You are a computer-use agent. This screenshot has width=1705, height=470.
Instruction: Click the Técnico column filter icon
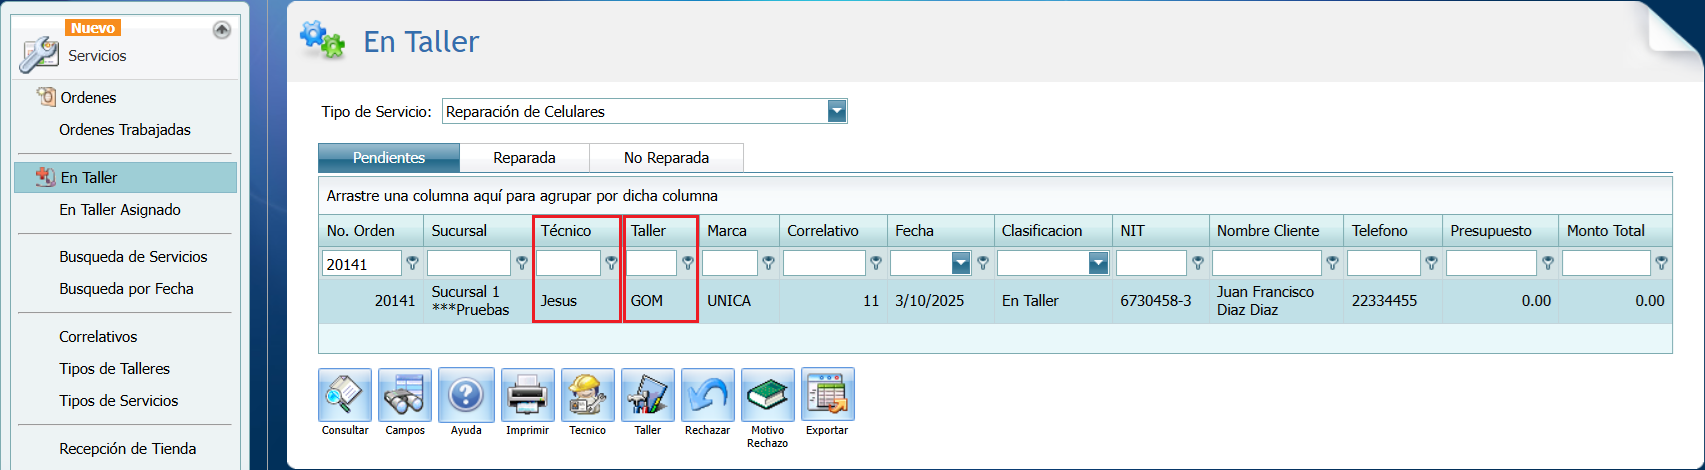point(611,263)
